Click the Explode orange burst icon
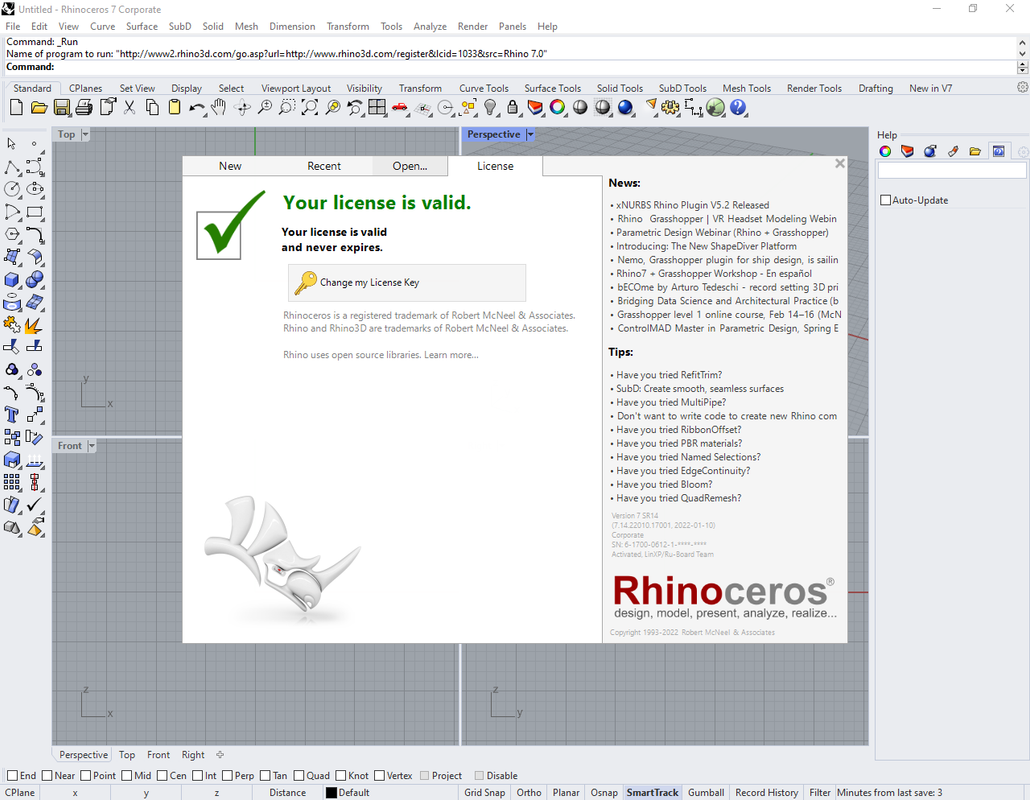The width and height of the screenshot is (1030, 800). (34, 324)
